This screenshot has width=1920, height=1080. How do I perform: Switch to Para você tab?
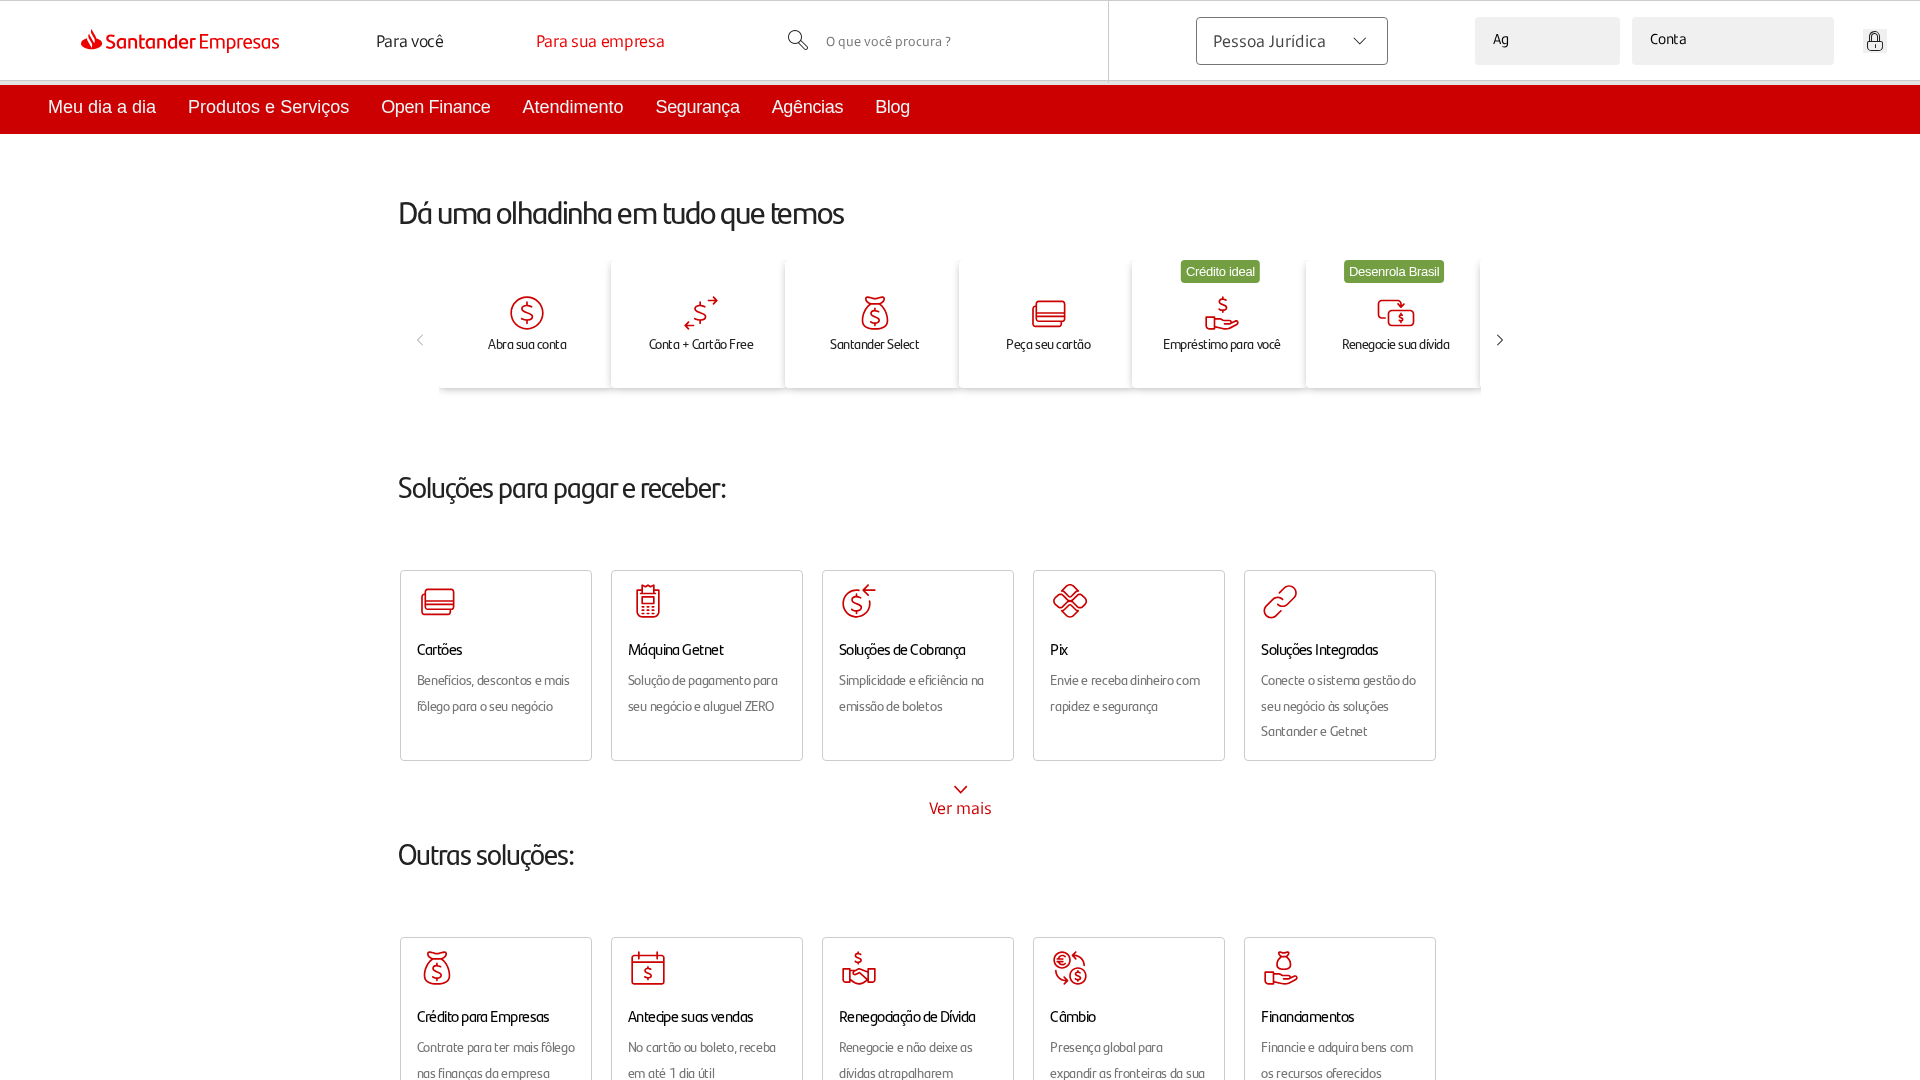point(410,41)
